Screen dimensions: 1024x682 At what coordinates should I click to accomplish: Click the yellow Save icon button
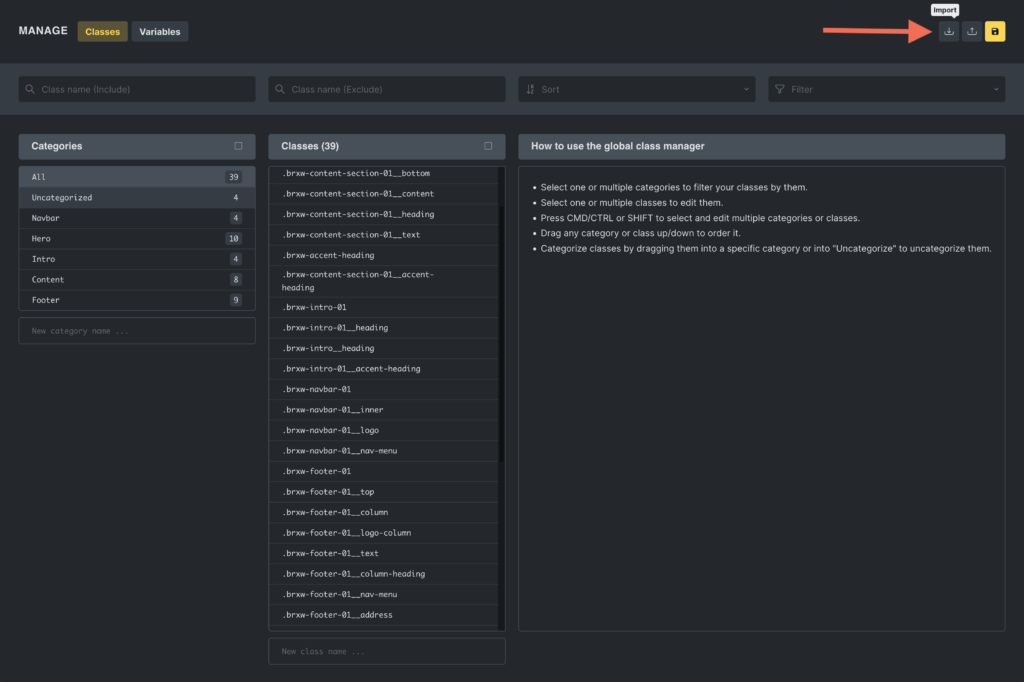[994, 32]
